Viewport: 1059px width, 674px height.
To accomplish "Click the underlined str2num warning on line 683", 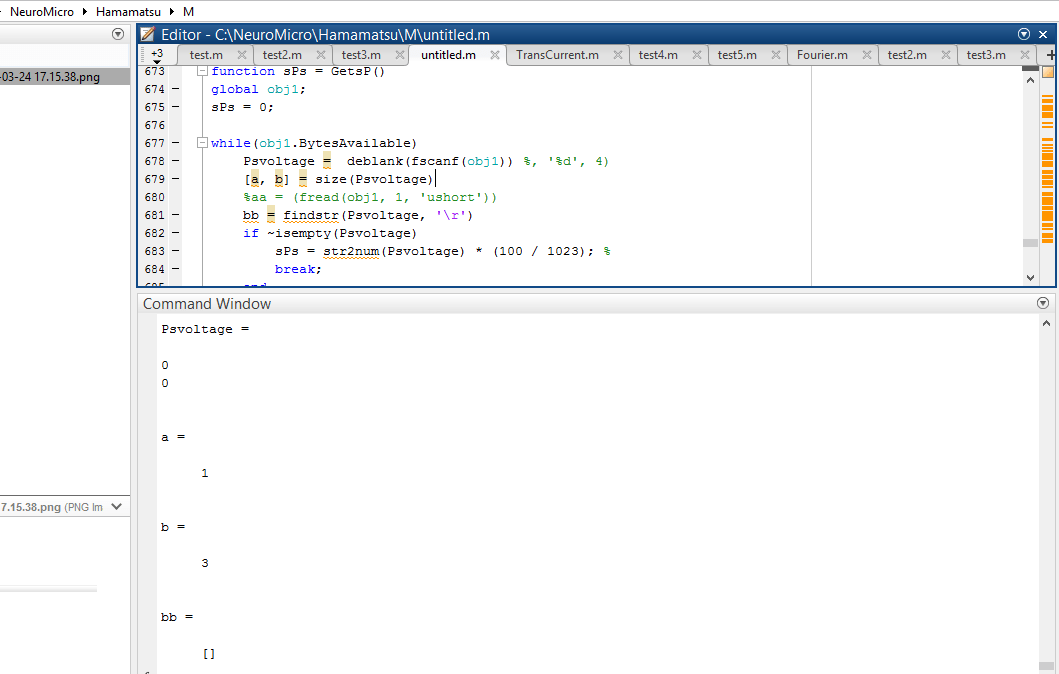I will 351,251.
